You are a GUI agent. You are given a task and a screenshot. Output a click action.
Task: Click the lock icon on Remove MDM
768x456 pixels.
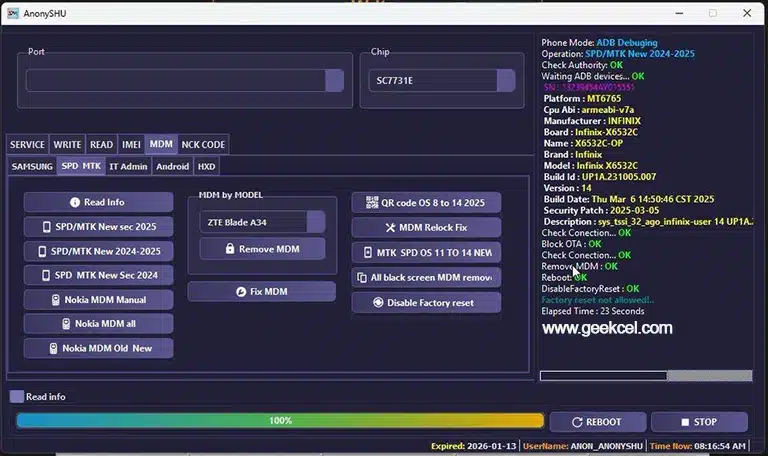click(229, 248)
